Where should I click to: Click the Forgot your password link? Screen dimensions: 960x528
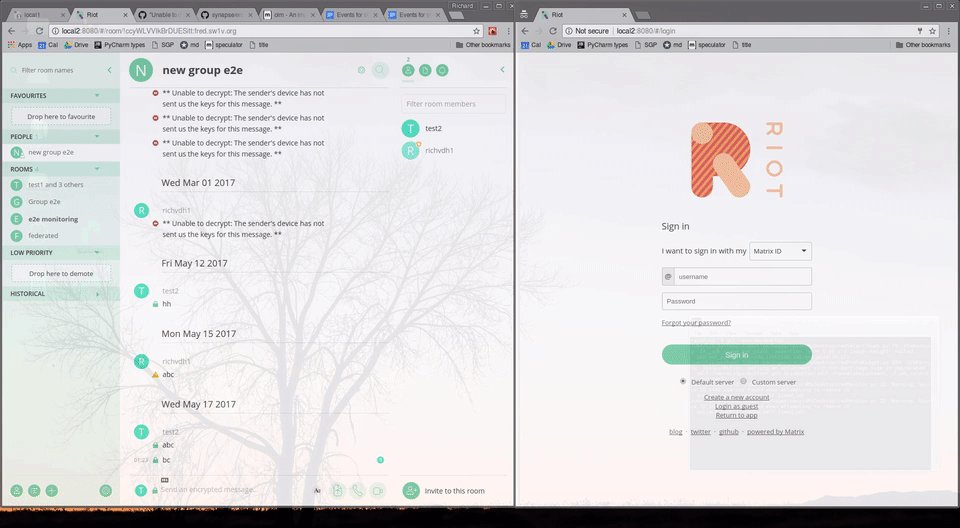696,323
